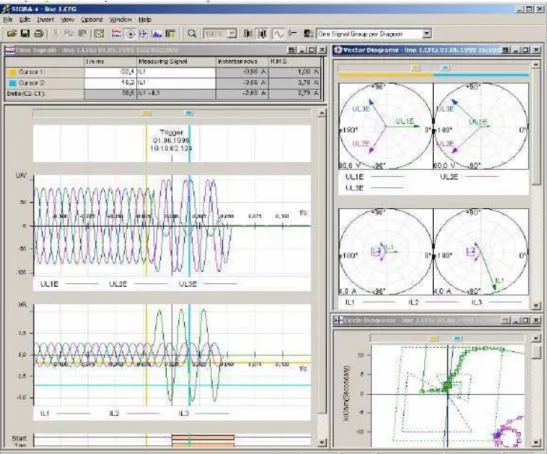Click Cursor 1 measuring signal cell IL1
The image size is (547, 454).
[x=176, y=72]
